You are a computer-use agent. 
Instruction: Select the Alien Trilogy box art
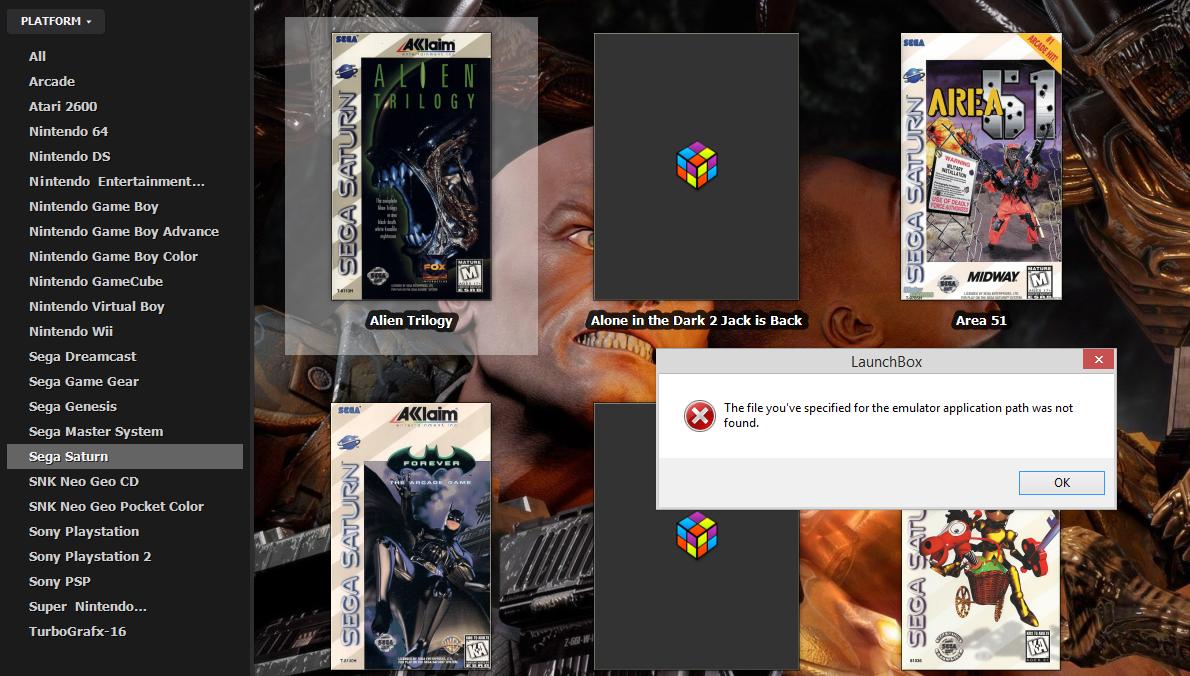(411, 166)
